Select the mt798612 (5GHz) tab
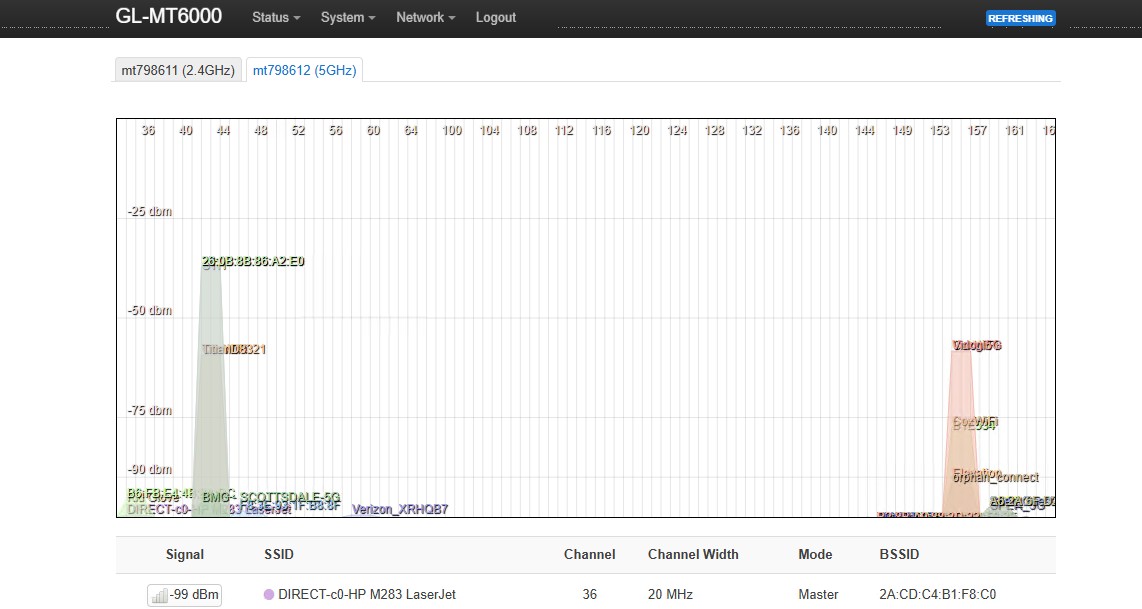This screenshot has width=1142, height=609. [x=304, y=70]
